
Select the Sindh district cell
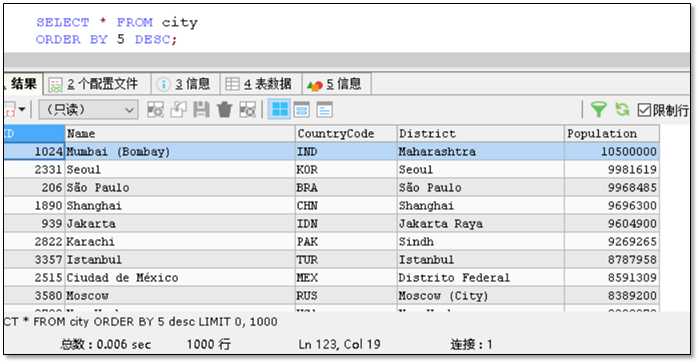pos(480,242)
